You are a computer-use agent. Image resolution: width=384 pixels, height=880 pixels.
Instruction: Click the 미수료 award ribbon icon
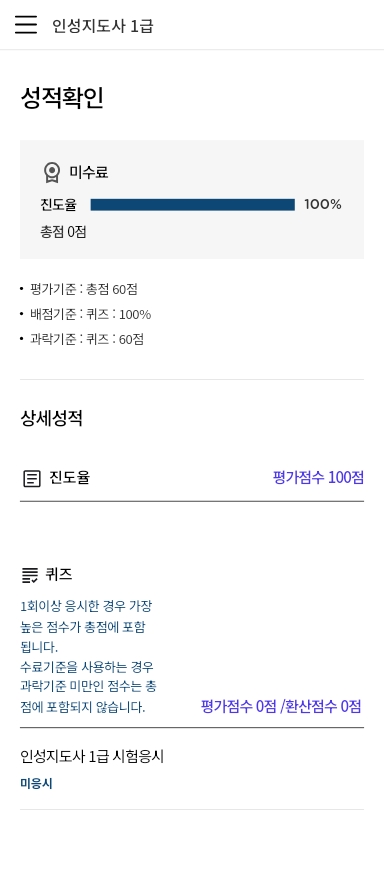click(x=52, y=172)
